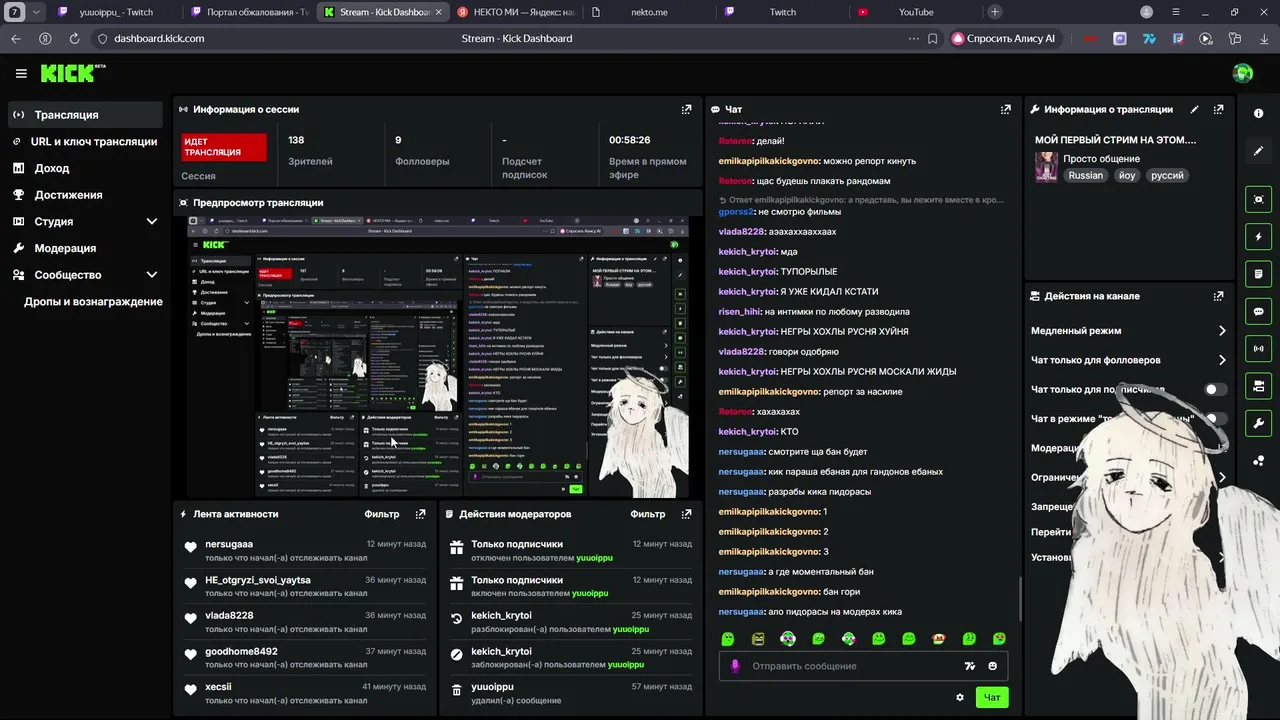Screen dimensions: 1280x720
Task: Open Модерация in left sidebar
Action: point(84,248)
